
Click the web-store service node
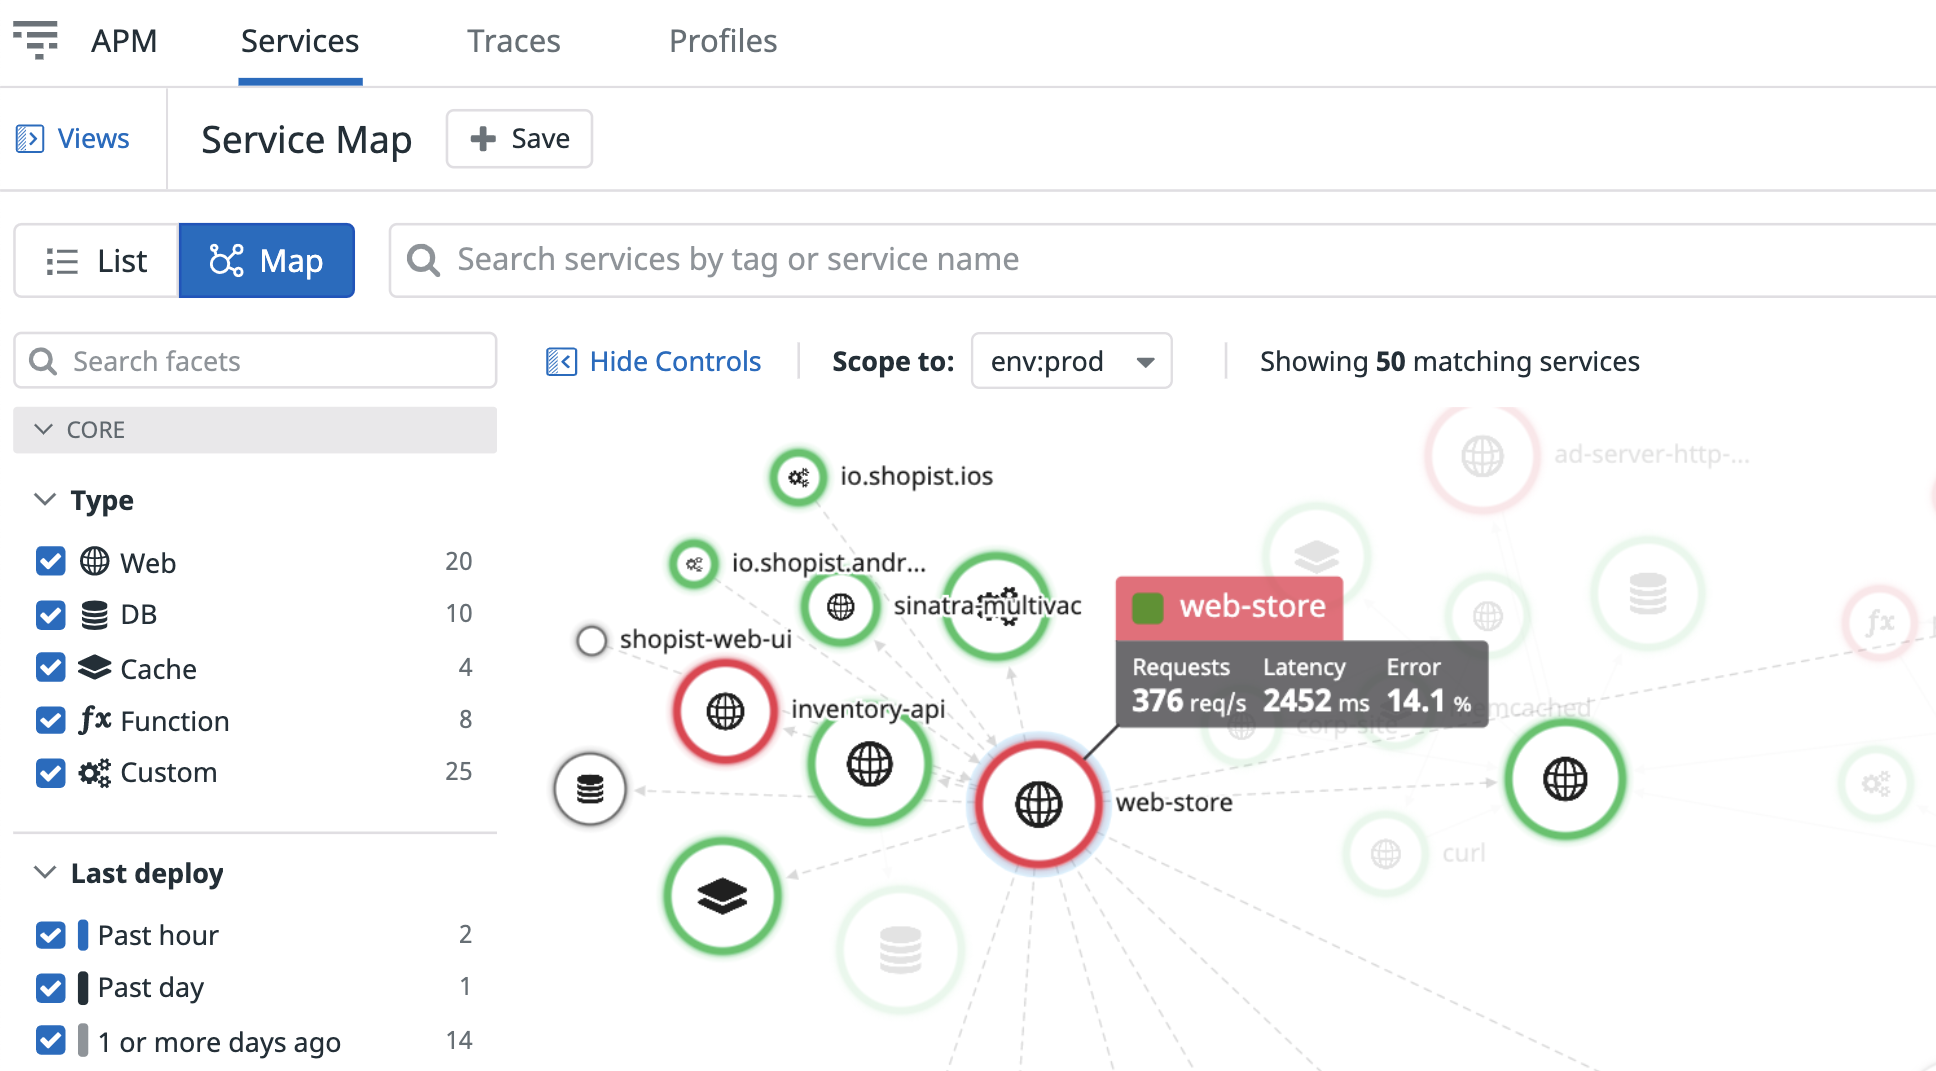click(x=1038, y=804)
